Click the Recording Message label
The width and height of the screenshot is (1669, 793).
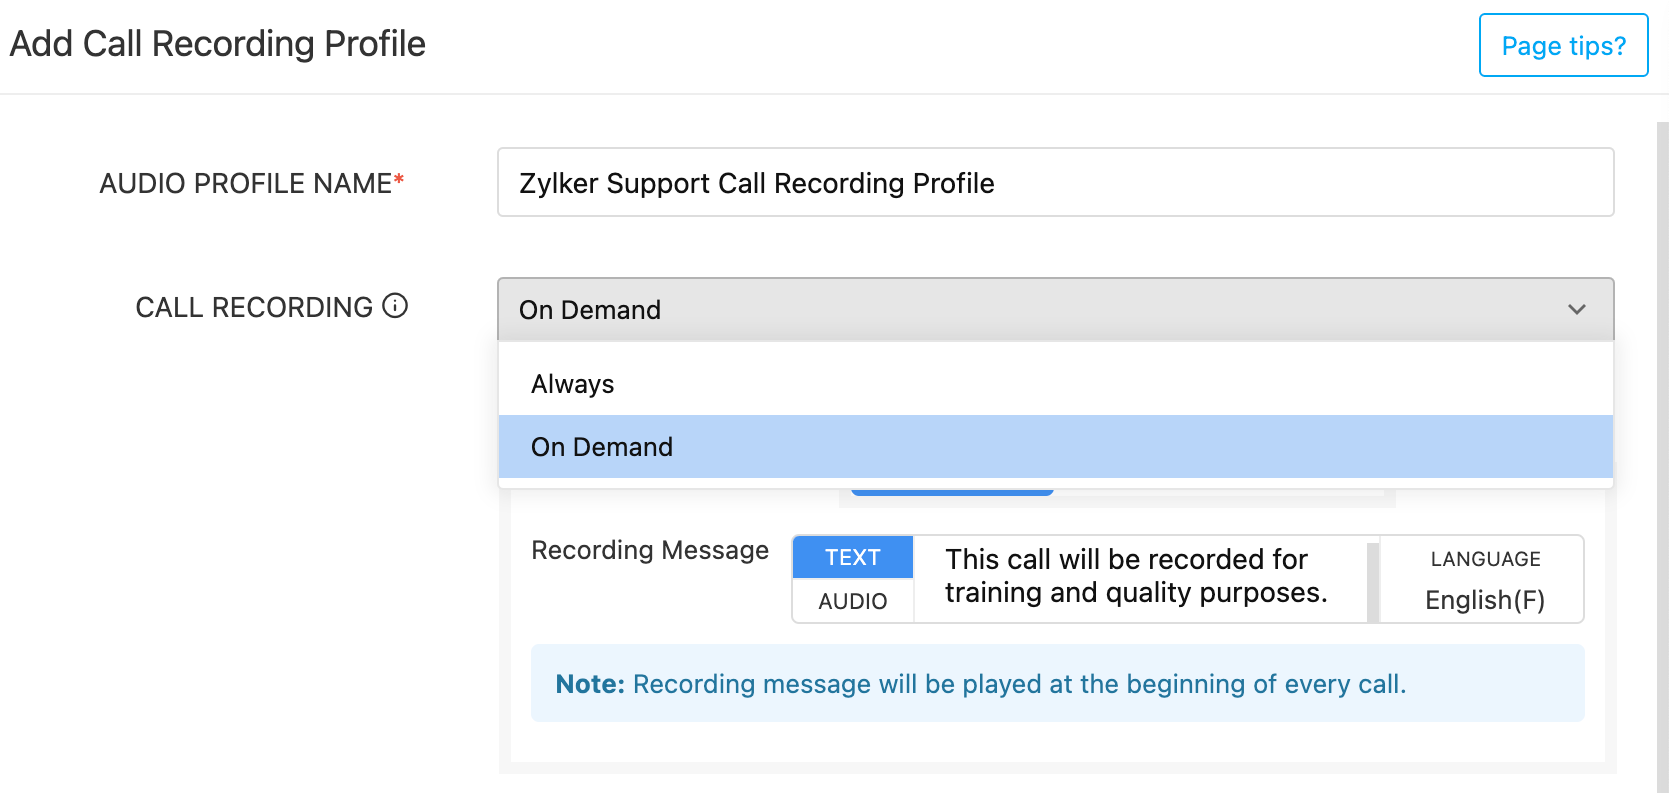point(650,551)
